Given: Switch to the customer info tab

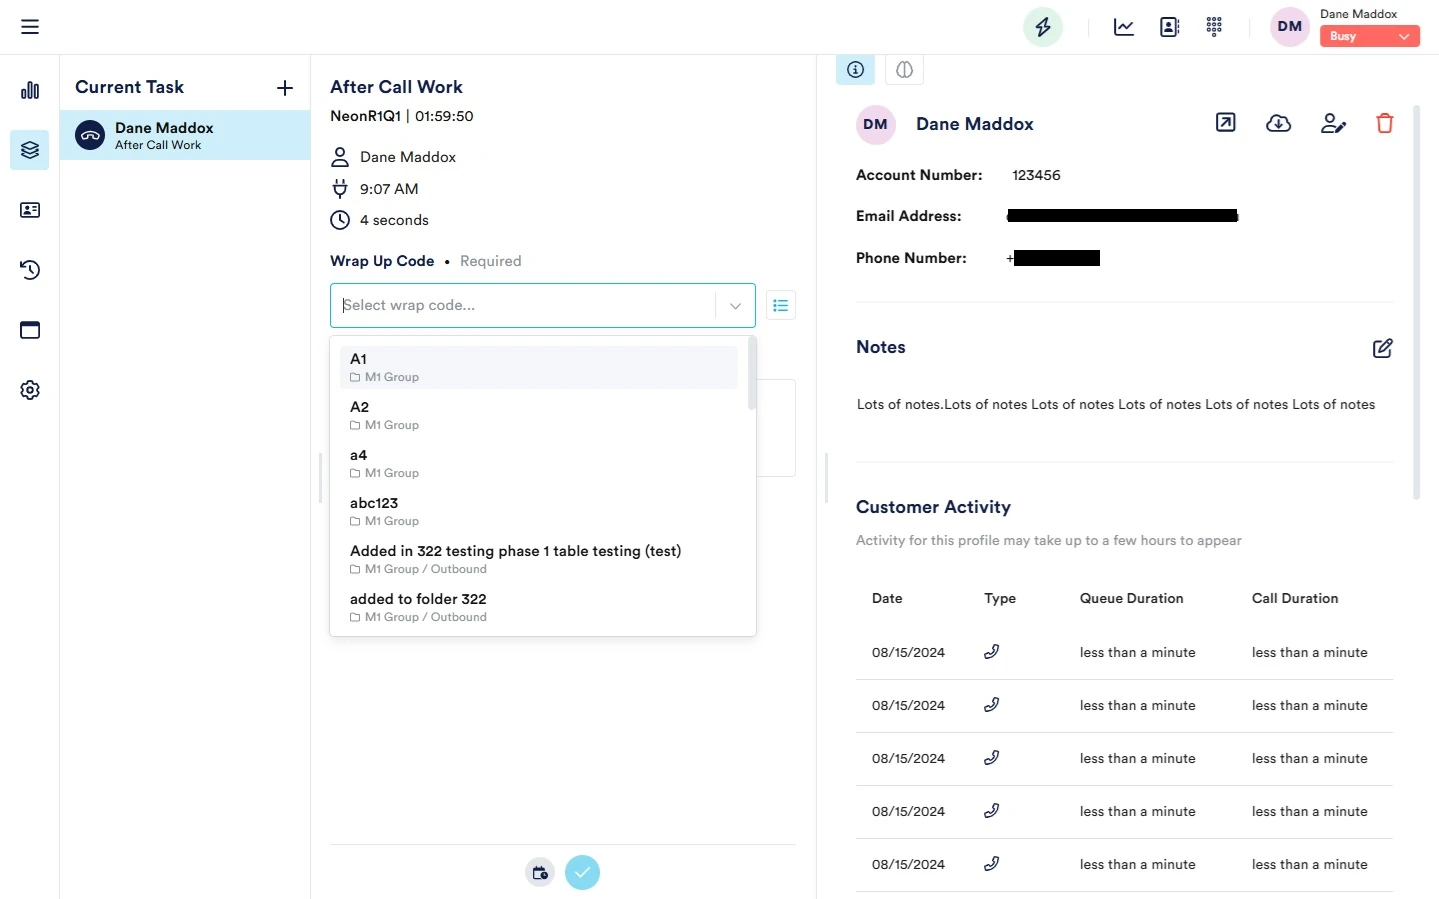Looking at the screenshot, I should click(855, 70).
